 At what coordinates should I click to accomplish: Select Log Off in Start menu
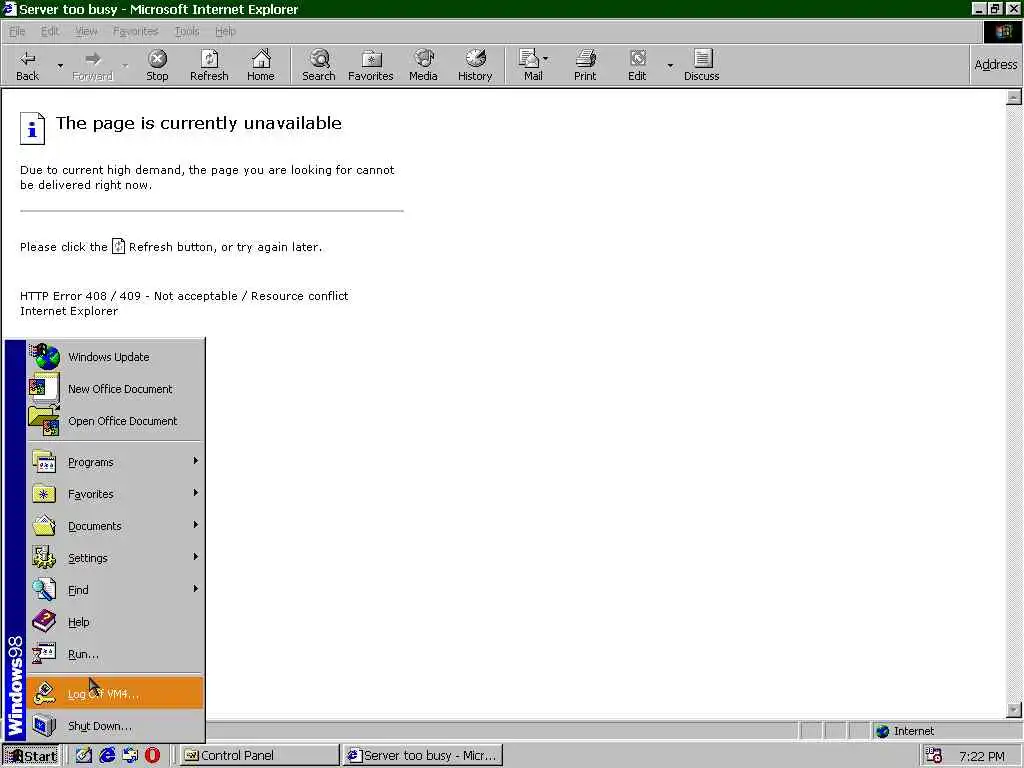(116, 693)
